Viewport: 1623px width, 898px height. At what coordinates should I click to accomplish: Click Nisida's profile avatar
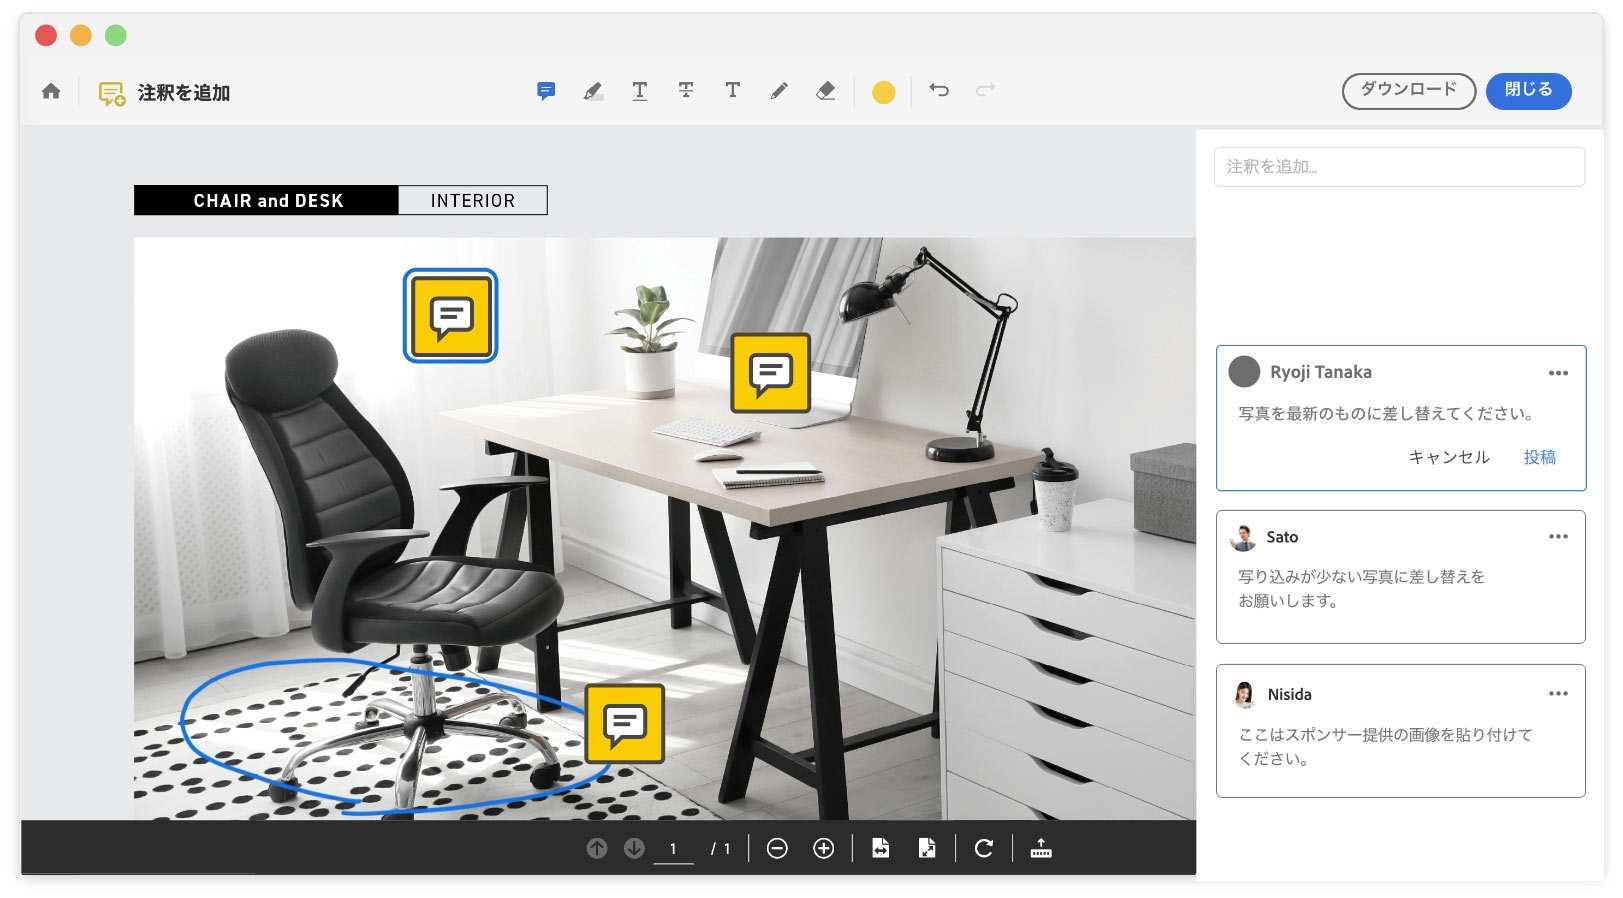tap(1244, 694)
